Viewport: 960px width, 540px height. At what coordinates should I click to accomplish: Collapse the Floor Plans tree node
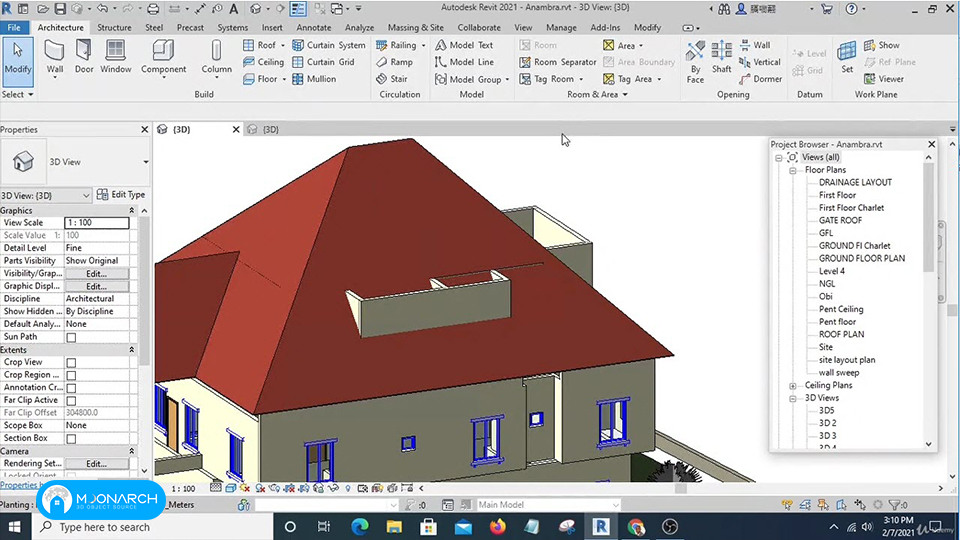[x=793, y=171]
